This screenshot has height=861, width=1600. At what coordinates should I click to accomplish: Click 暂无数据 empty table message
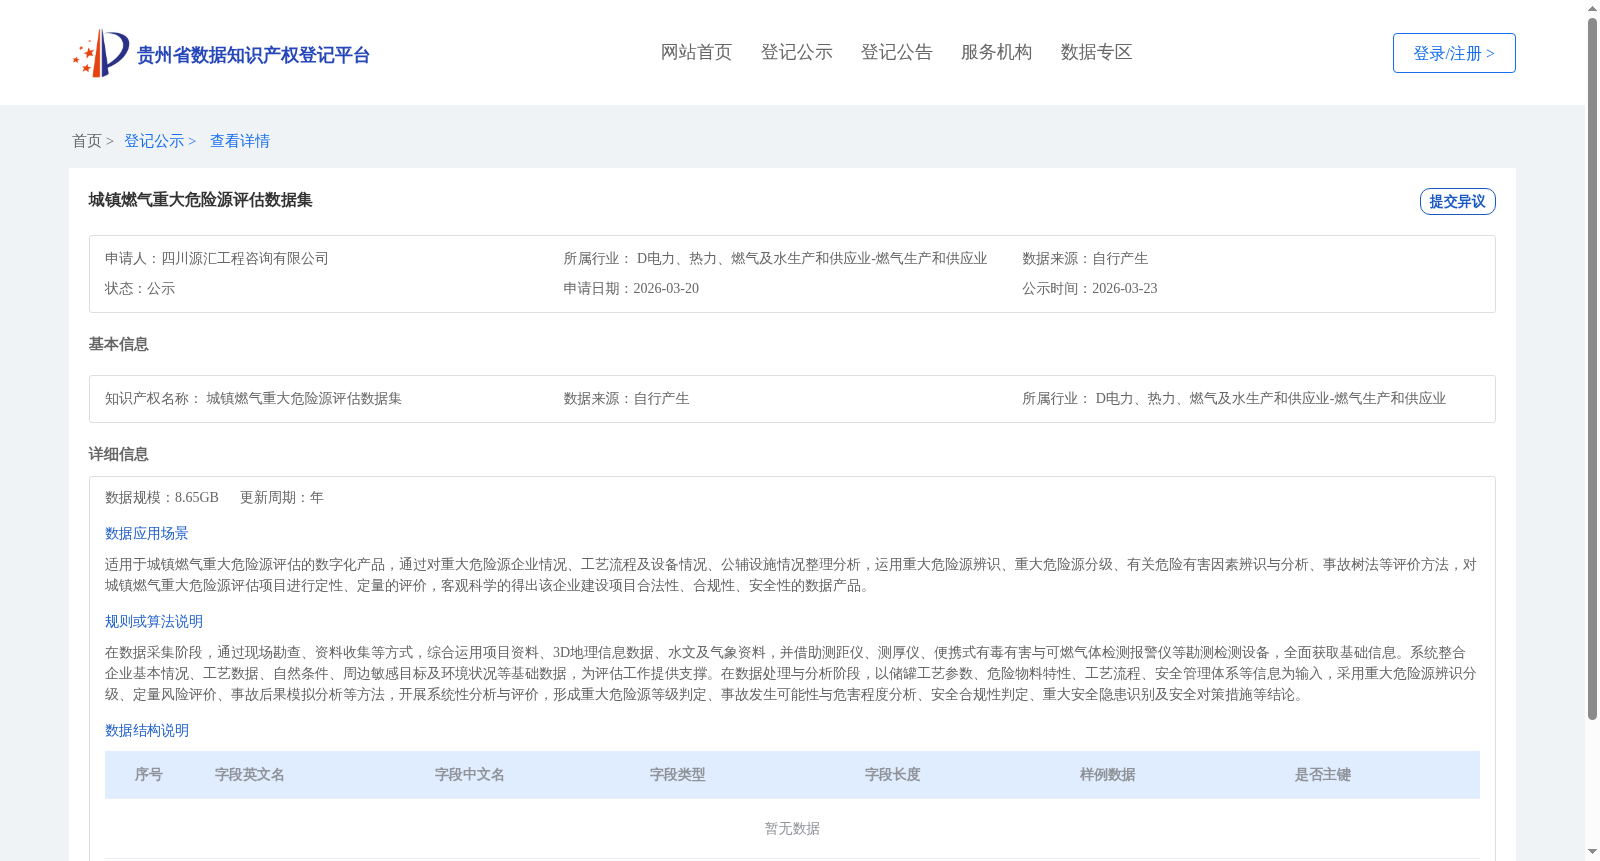[x=792, y=828]
